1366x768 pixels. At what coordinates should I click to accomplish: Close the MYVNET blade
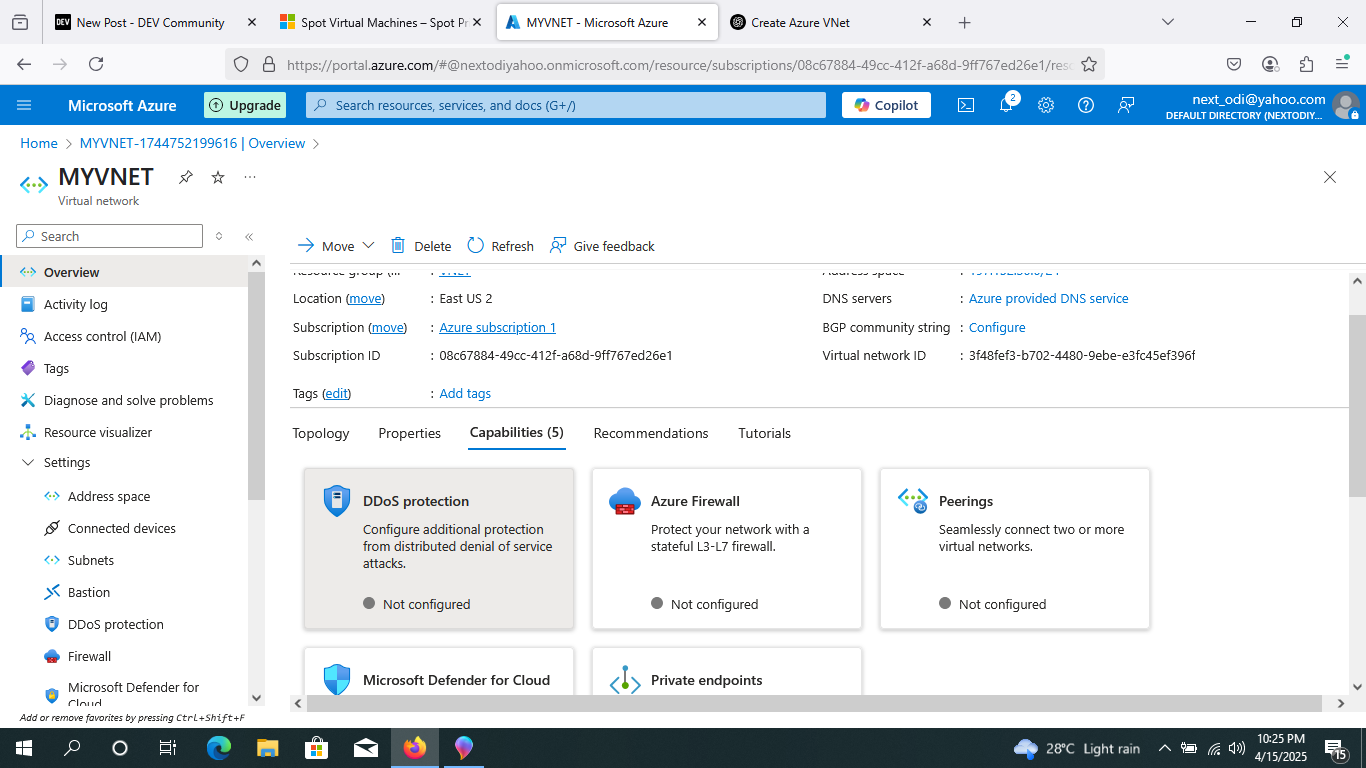pos(1330,177)
